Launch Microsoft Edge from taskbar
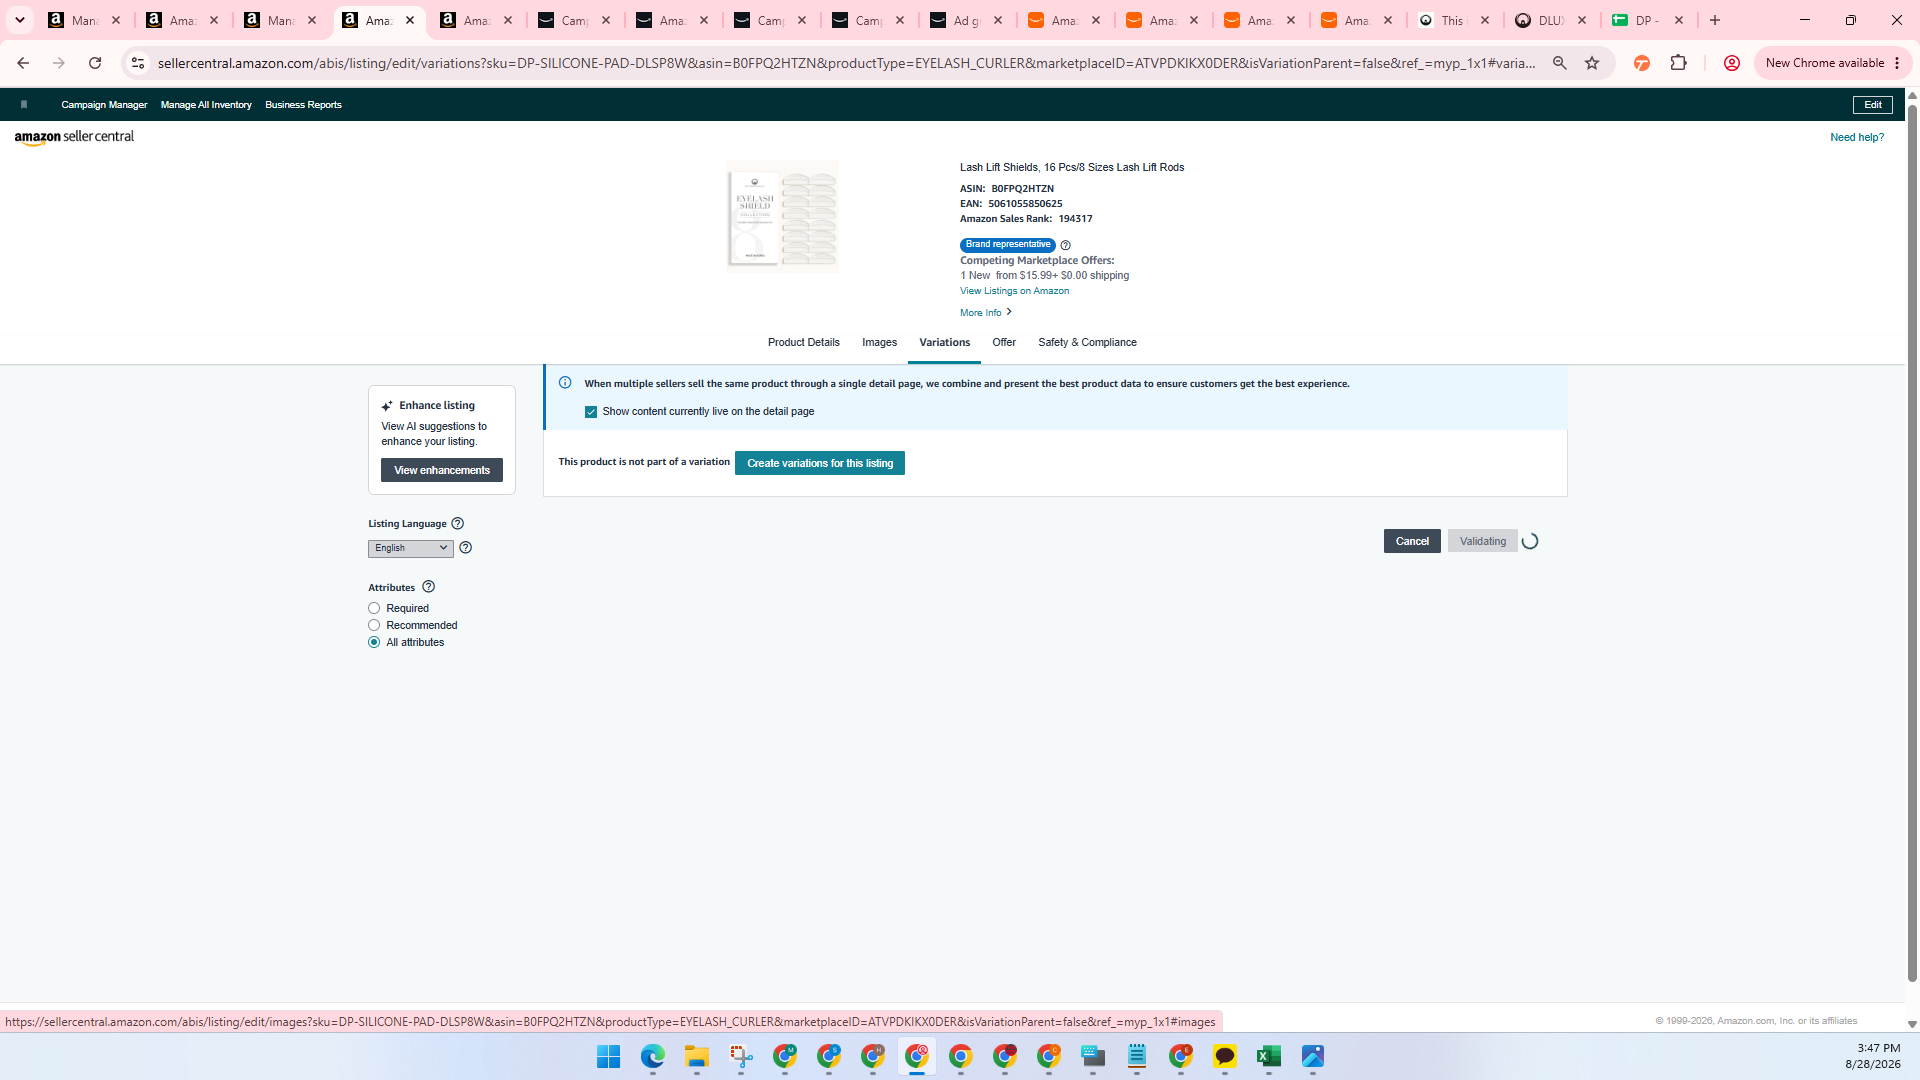This screenshot has width=1920, height=1080. pos(652,1057)
